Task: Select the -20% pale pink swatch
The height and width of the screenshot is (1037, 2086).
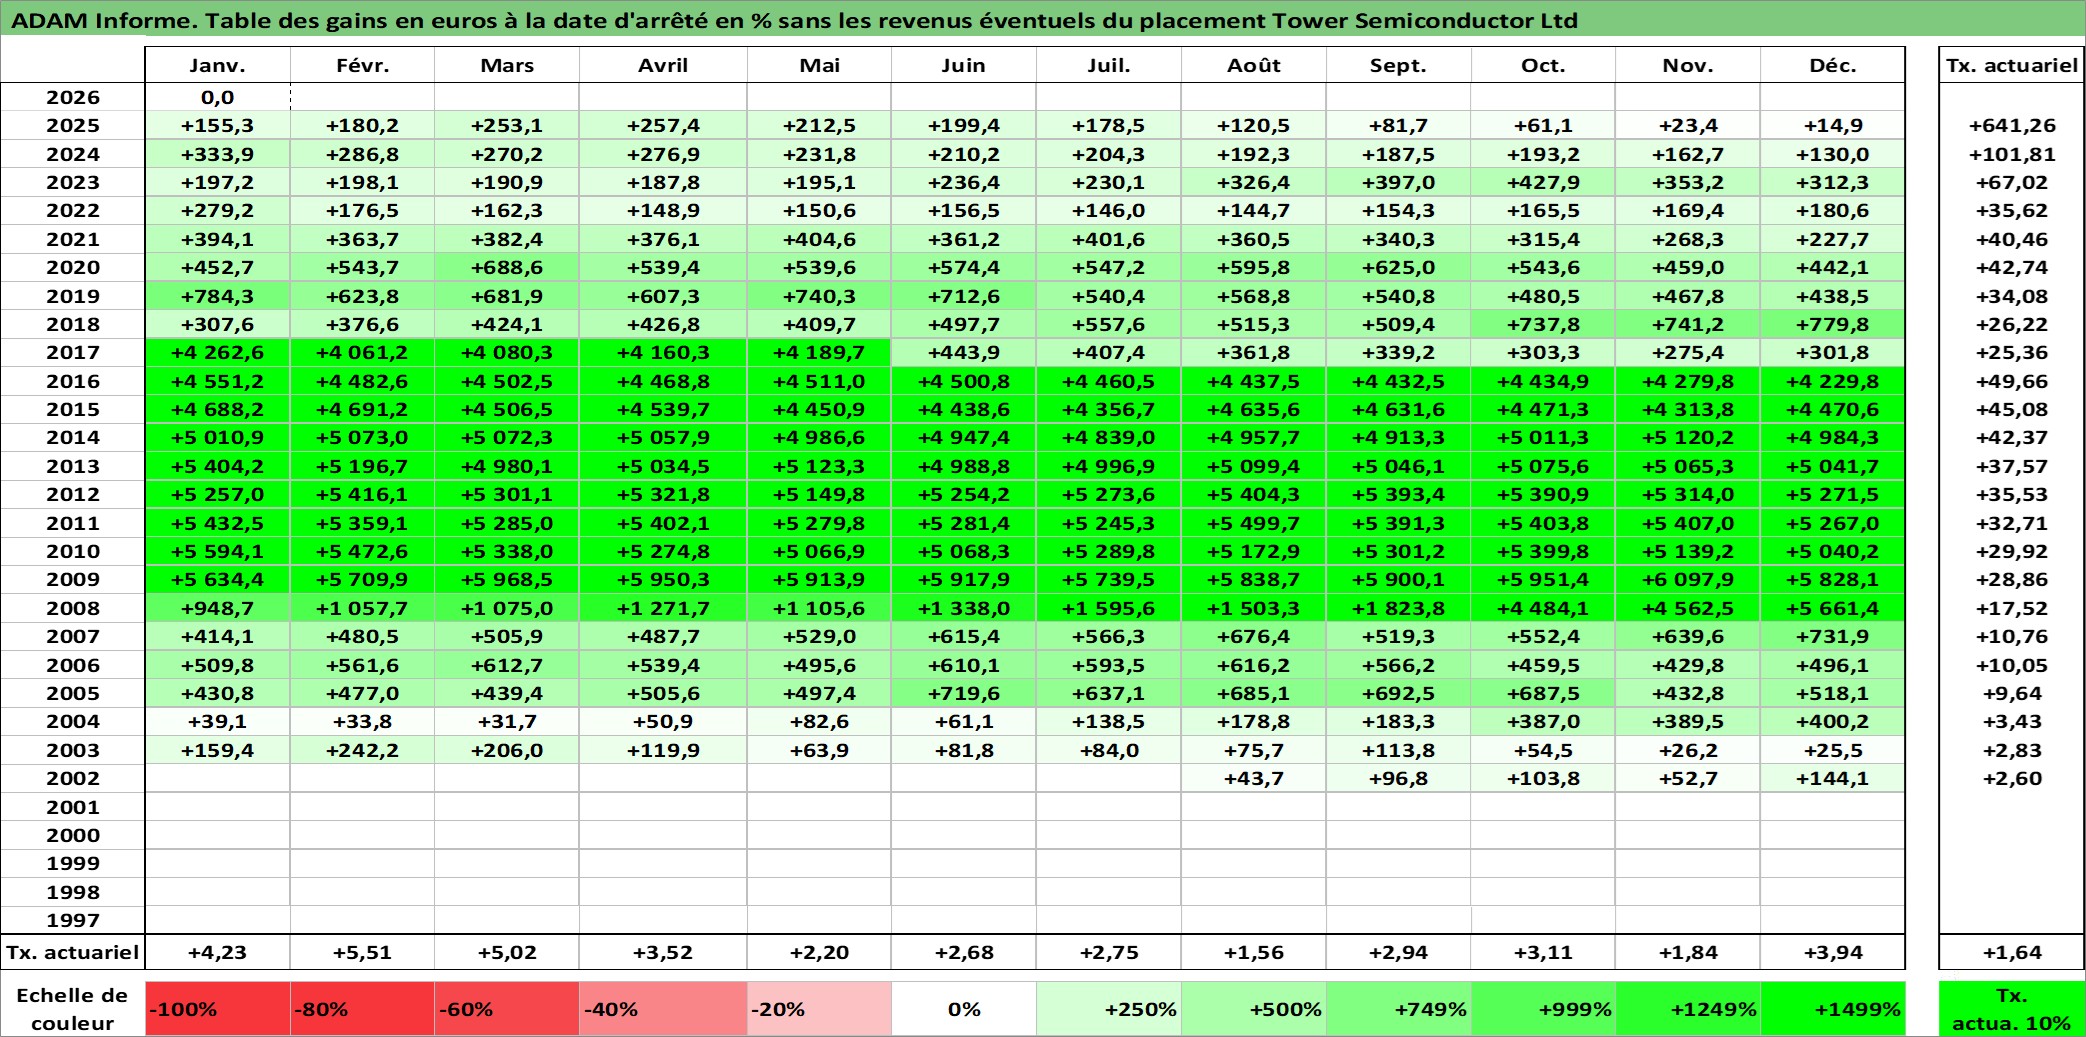Action: click(x=819, y=1009)
